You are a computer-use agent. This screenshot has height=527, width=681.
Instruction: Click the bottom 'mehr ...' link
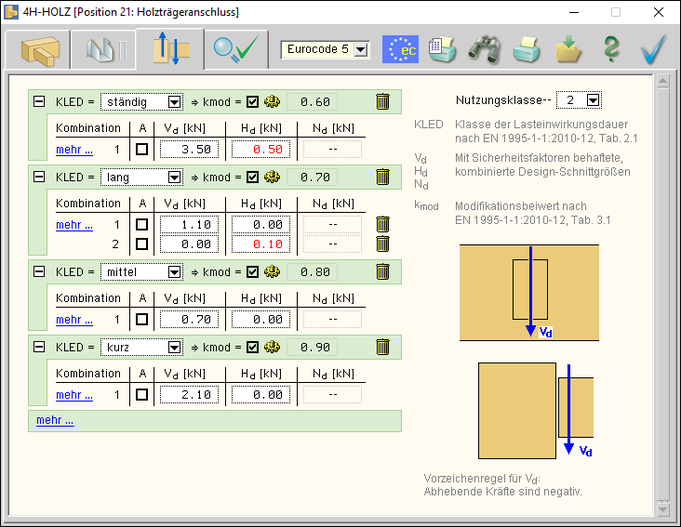coord(55,420)
